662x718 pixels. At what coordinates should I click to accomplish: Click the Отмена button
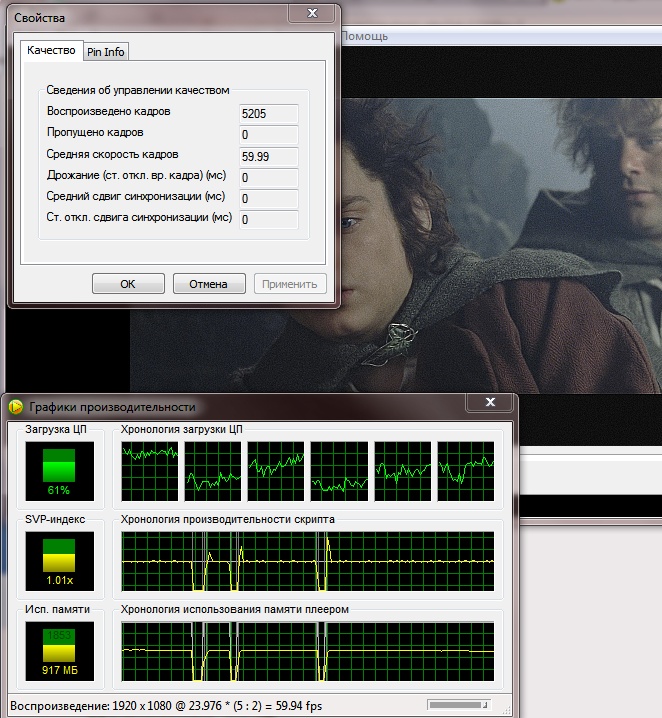tap(209, 284)
